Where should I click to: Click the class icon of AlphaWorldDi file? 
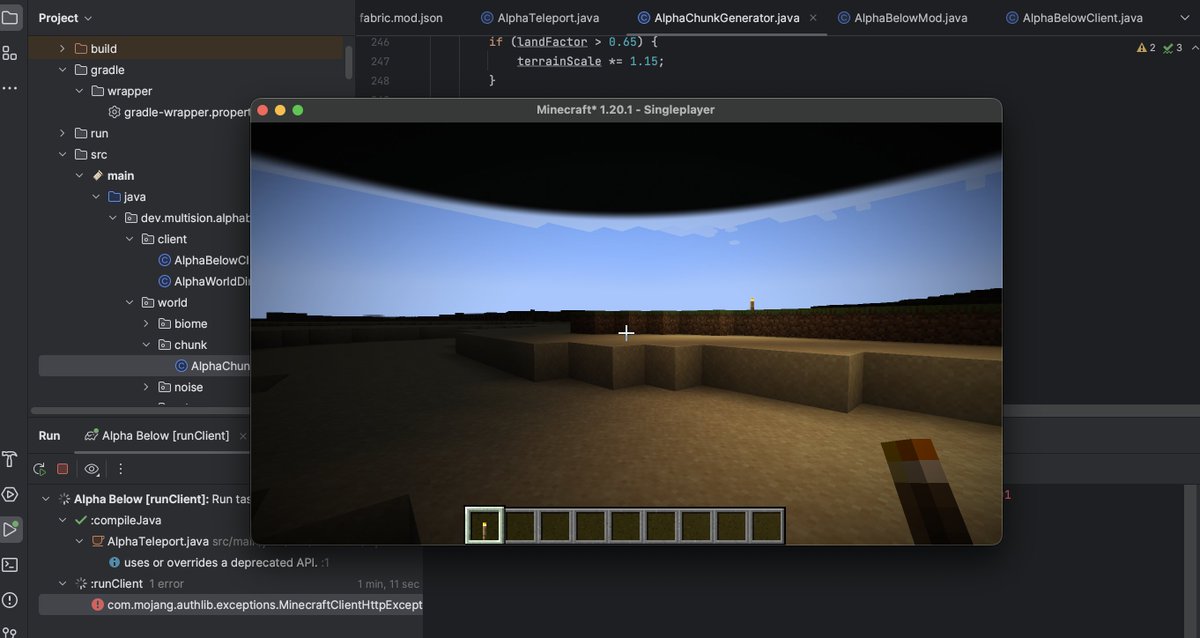click(x=165, y=281)
